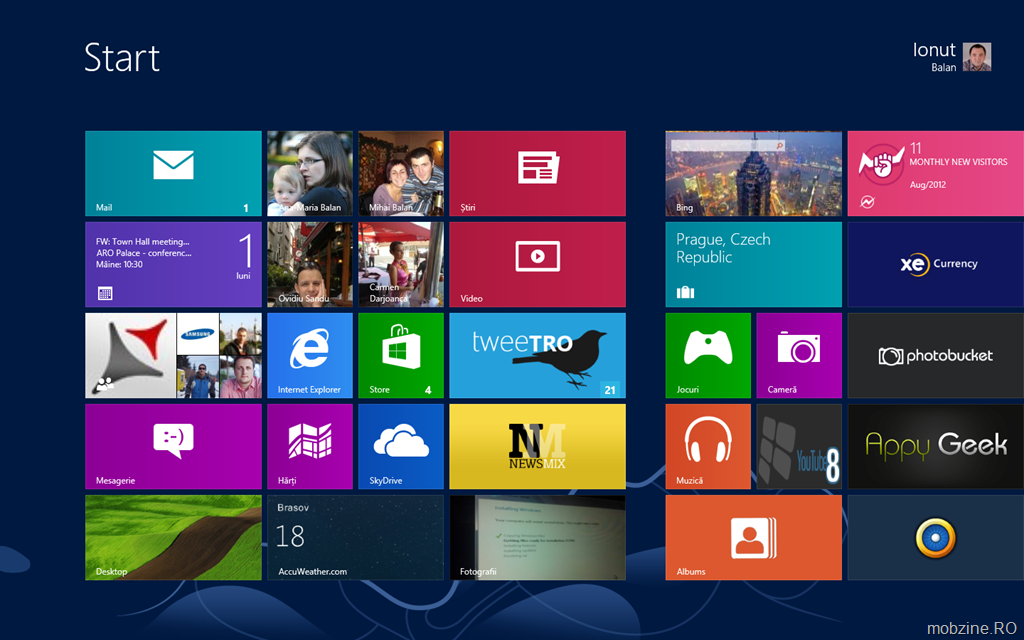1024x640 pixels.
Task: Launch the Video tile
Action: pos(537,264)
